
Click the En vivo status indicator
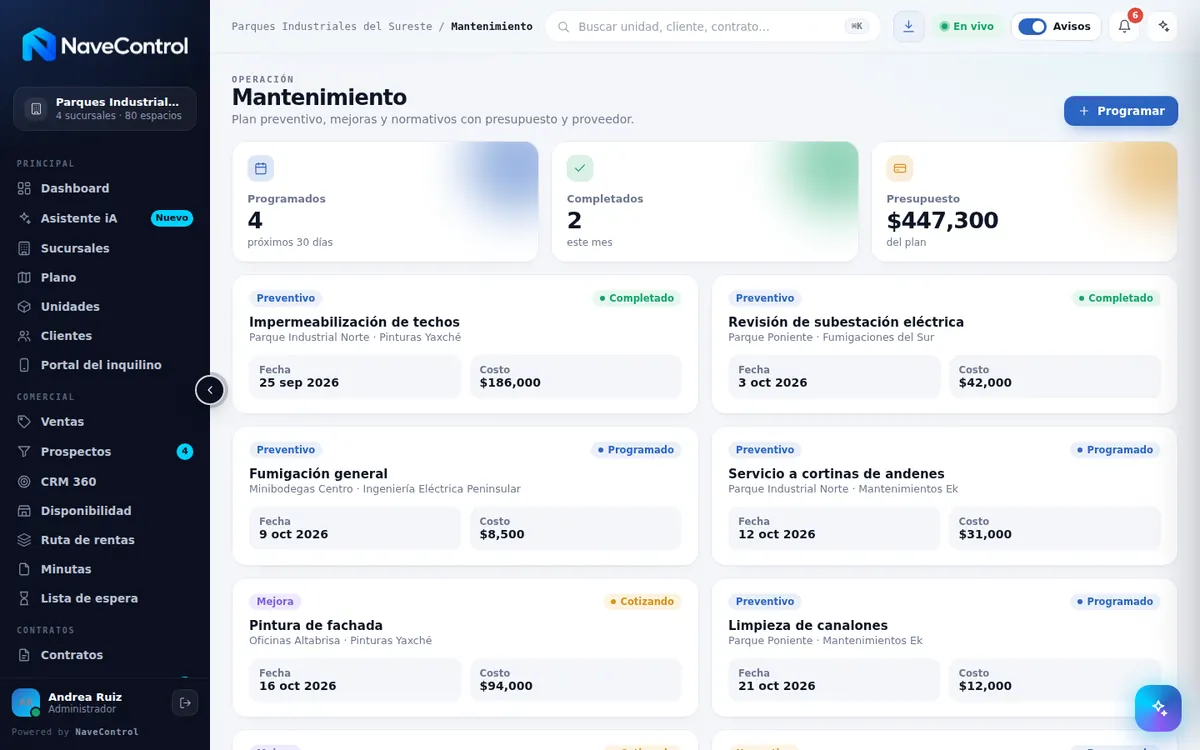[x=966, y=26]
